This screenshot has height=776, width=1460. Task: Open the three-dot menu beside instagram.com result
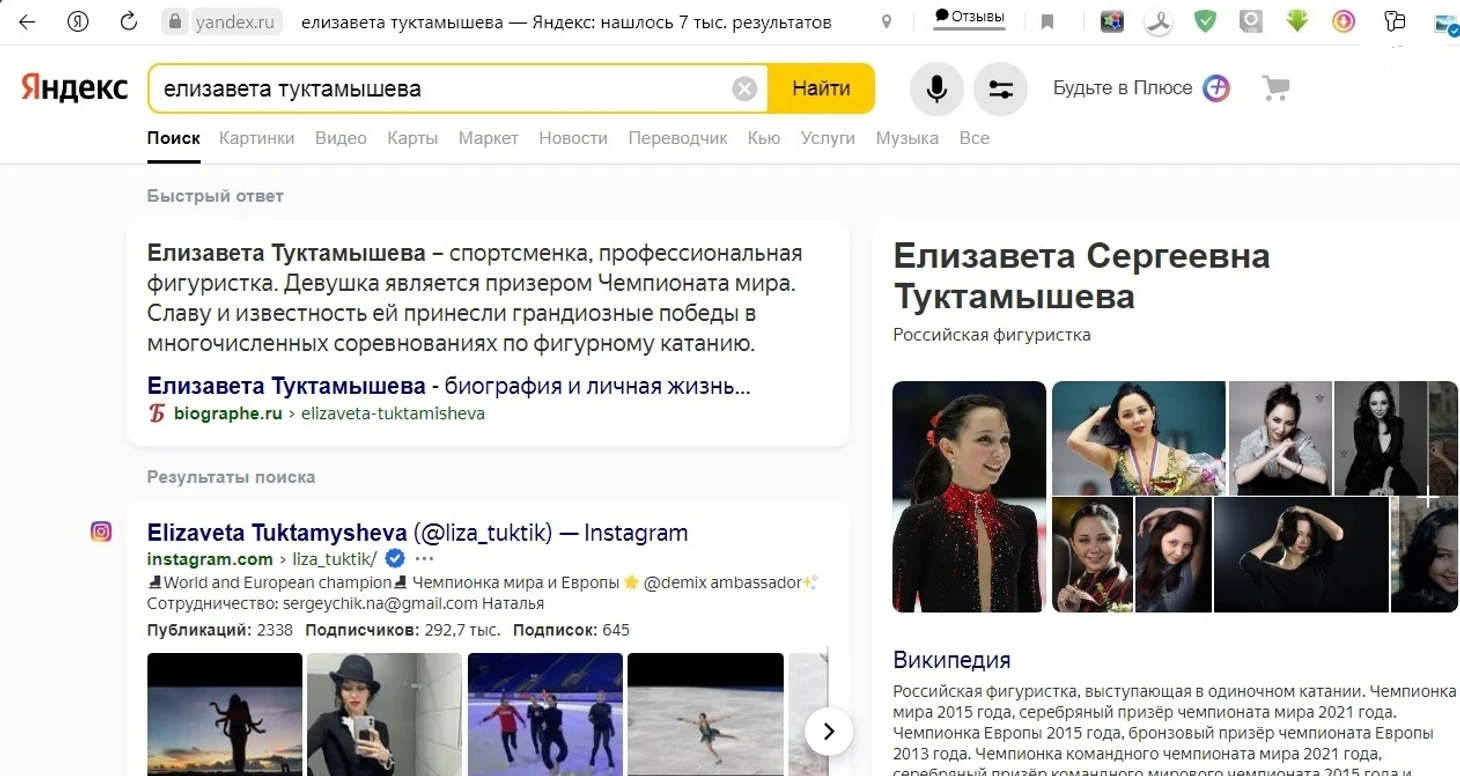[425, 558]
